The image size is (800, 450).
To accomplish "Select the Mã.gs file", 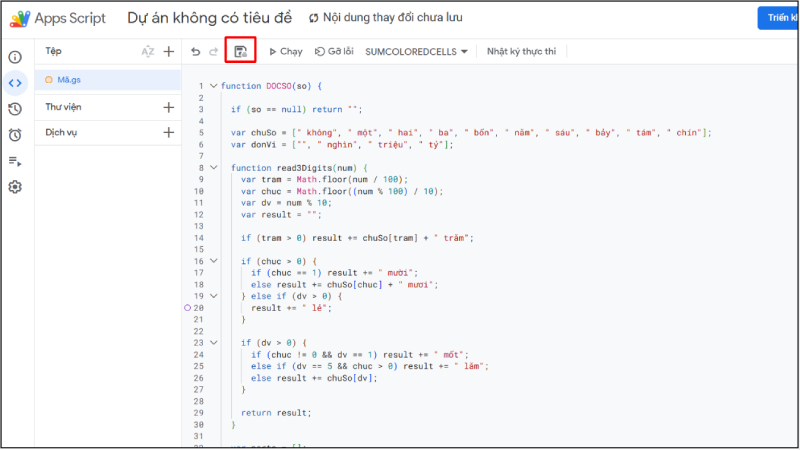I will point(108,80).
